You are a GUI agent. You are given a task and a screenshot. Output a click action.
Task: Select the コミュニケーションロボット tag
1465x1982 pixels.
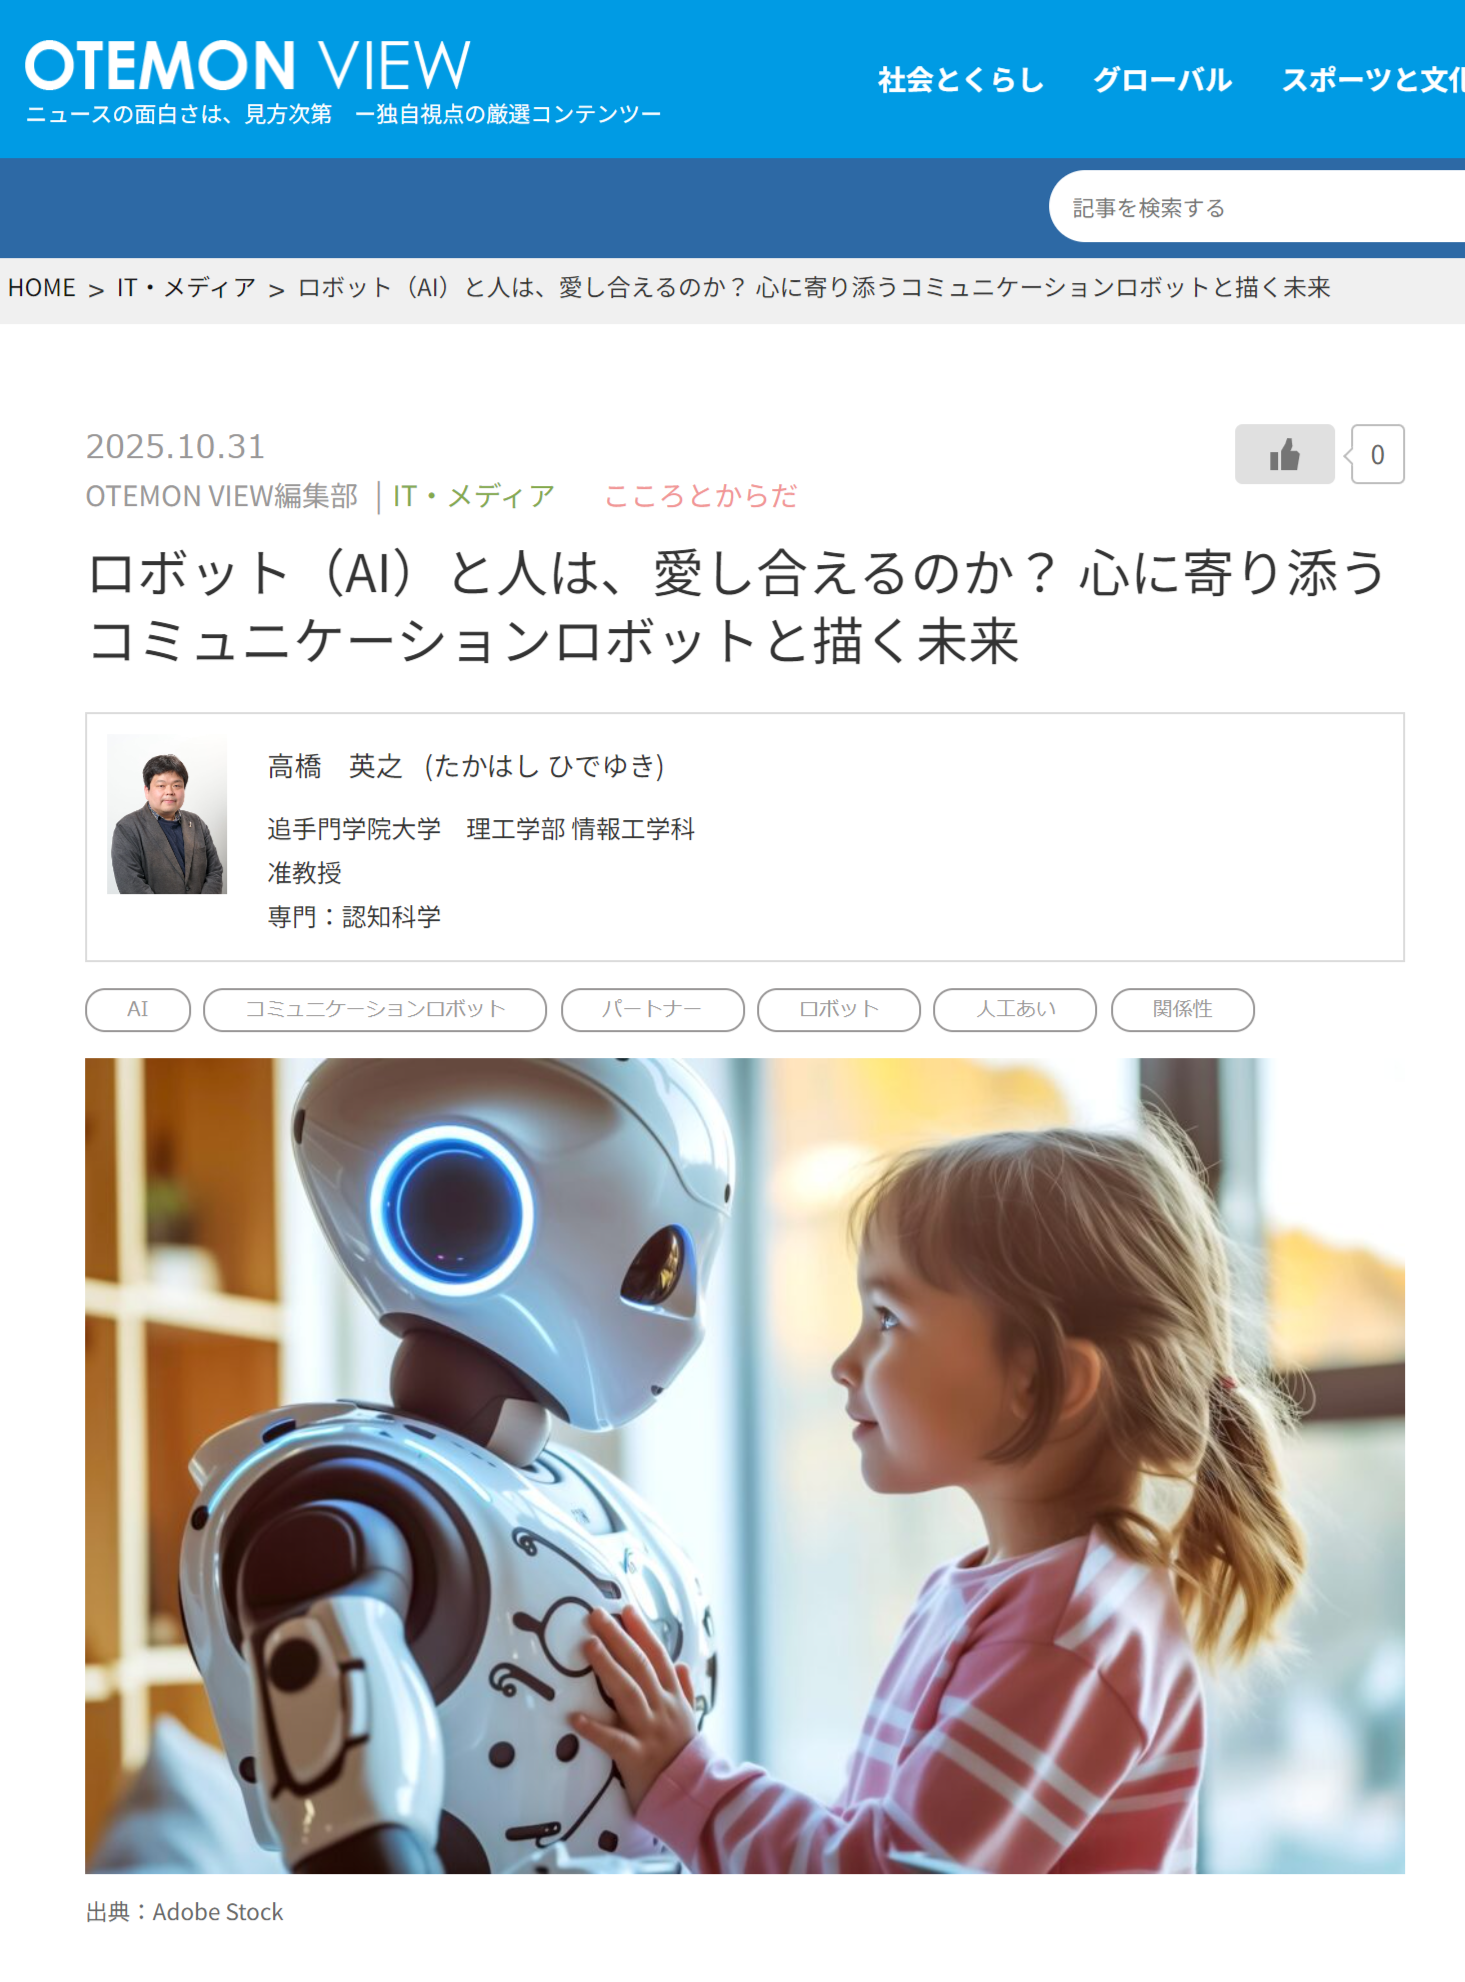(x=375, y=1009)
